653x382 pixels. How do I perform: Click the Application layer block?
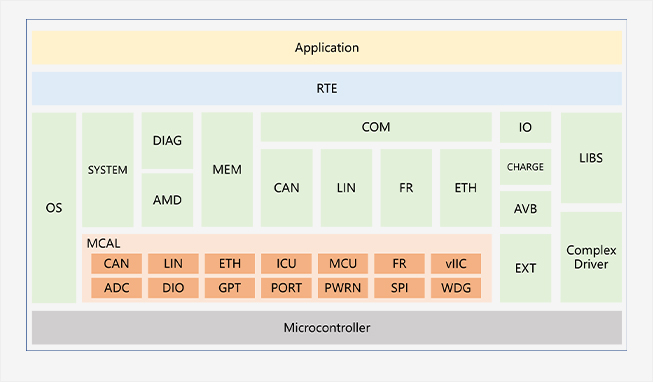(327, 47)
